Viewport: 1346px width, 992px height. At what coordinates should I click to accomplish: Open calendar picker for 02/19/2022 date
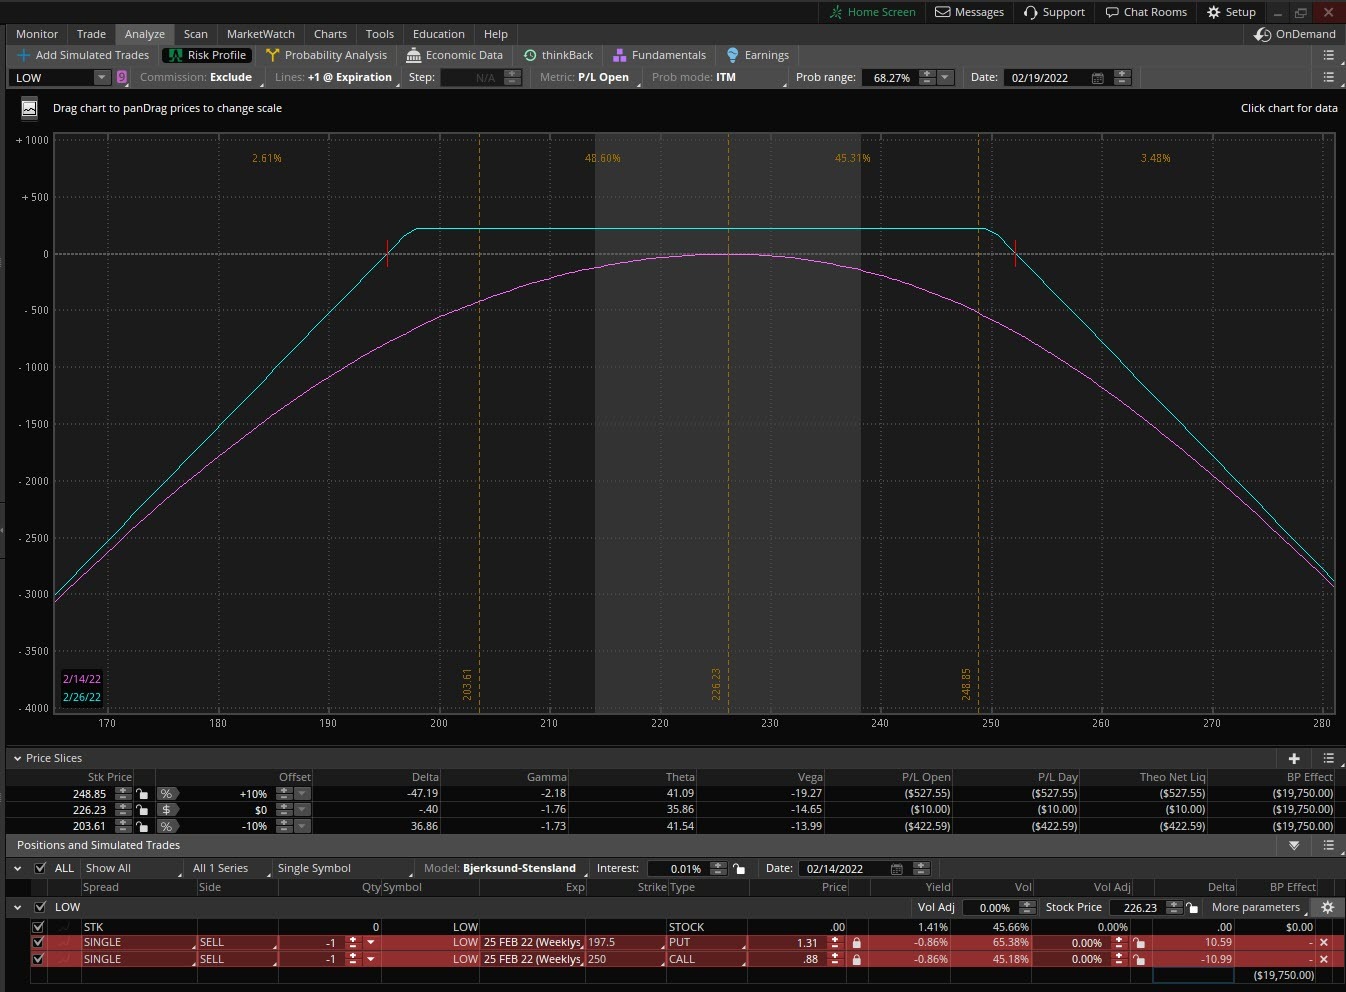(1097, 78)
